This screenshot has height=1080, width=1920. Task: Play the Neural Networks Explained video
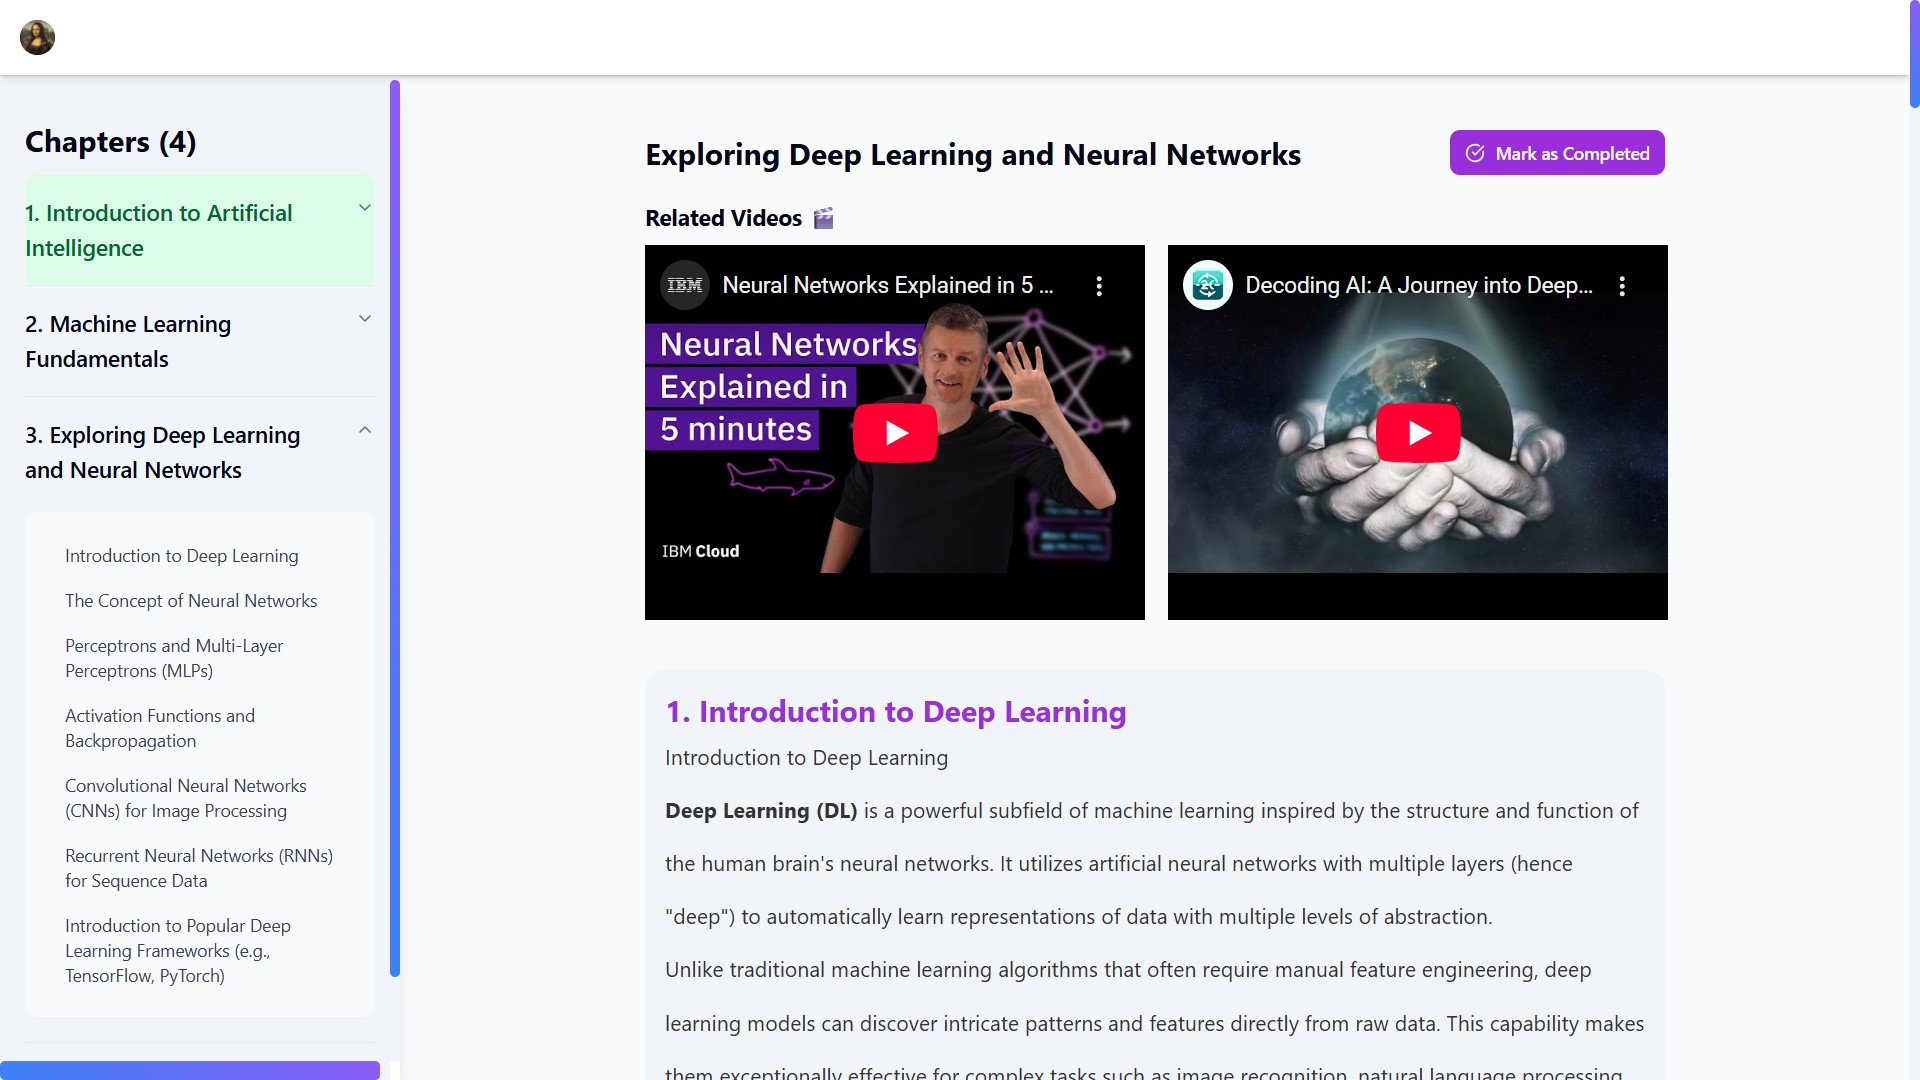coord(895,433)
